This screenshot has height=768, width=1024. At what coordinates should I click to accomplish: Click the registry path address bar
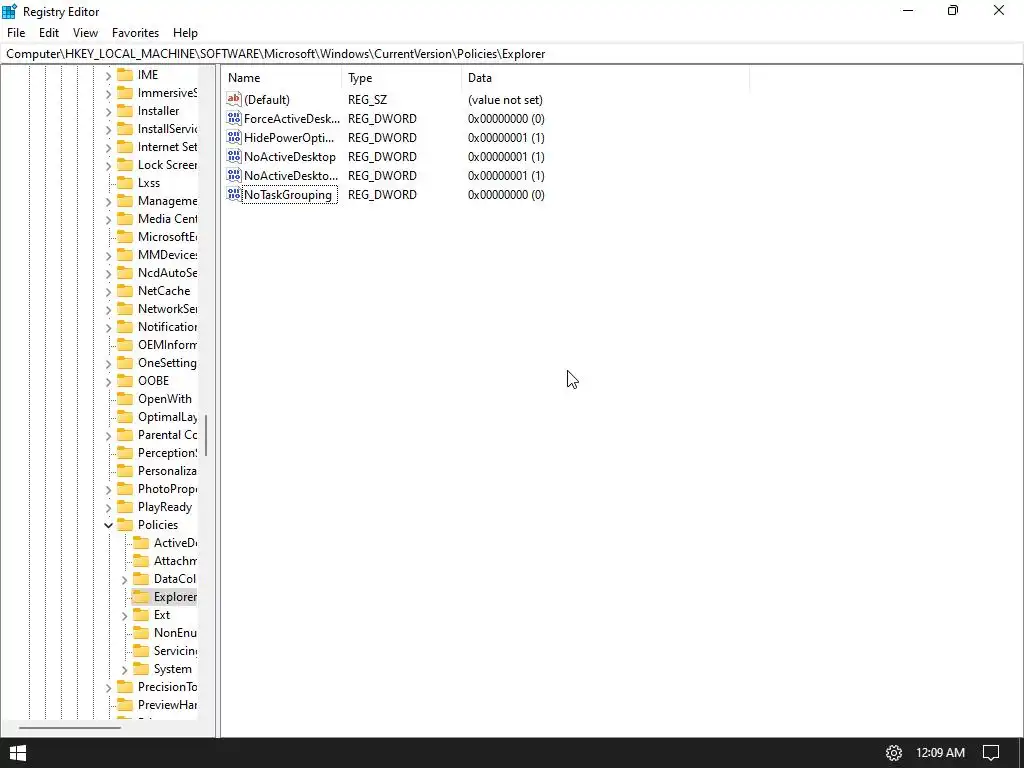[512, 54]
